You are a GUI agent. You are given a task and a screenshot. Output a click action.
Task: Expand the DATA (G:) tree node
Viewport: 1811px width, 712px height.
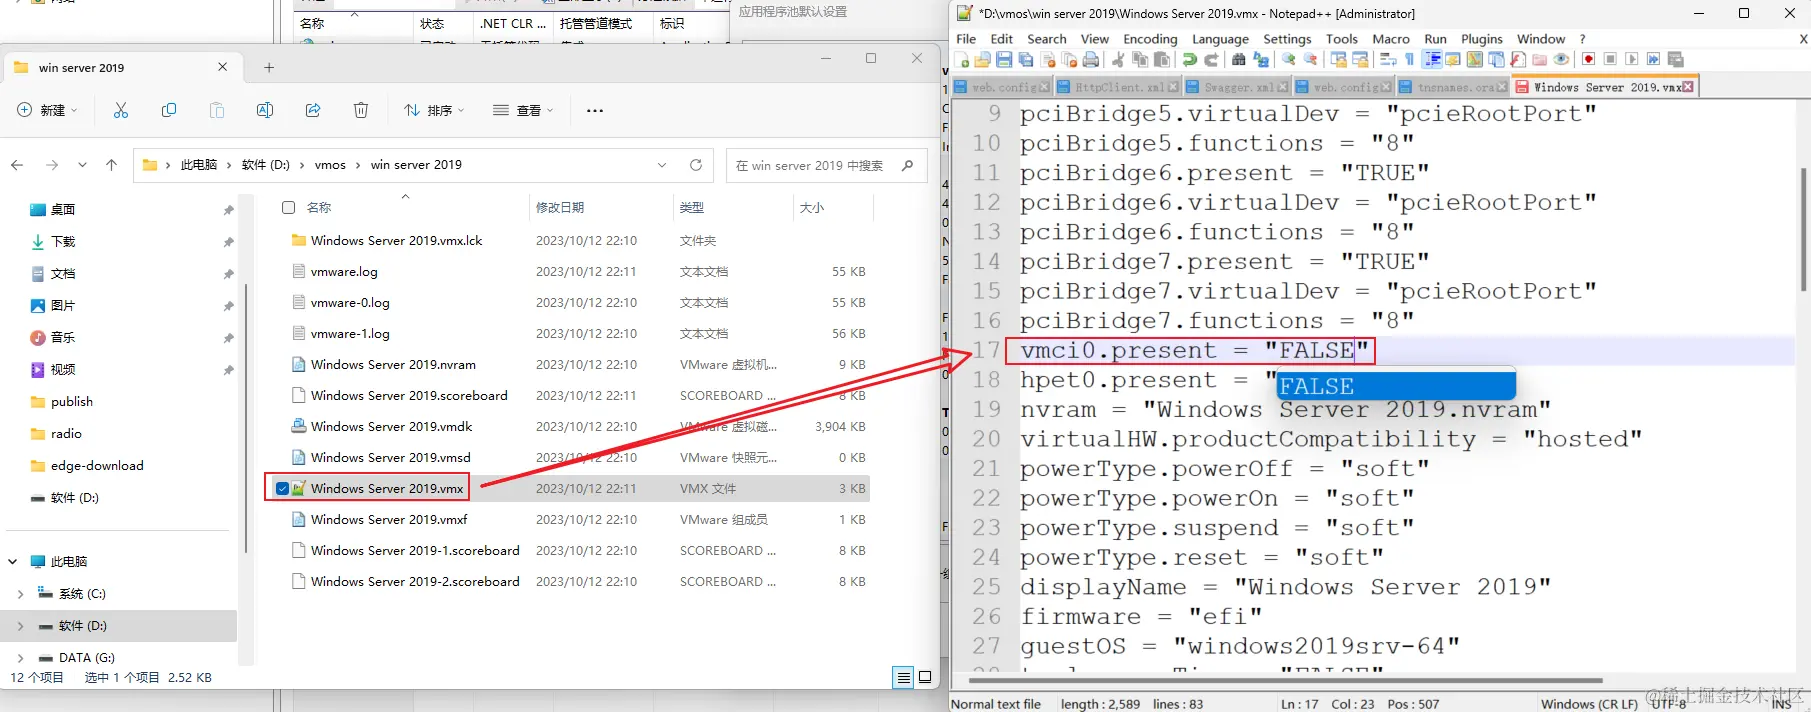(20, 658)
